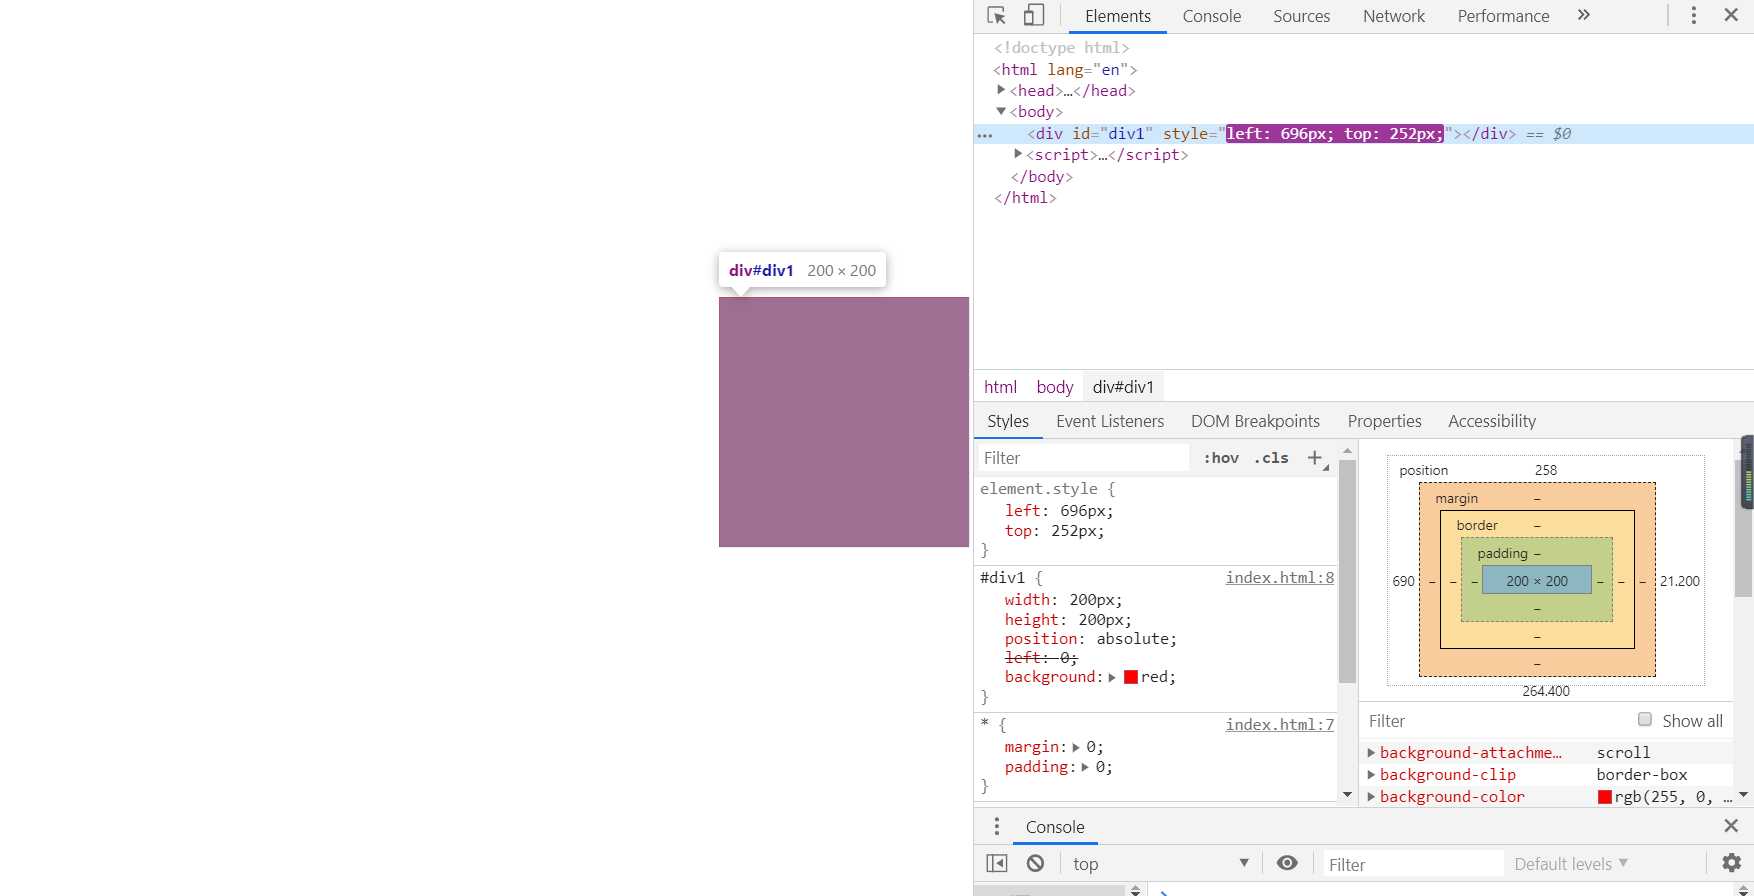The image size is (1754, 896).
Task: Add new style rule plus icon
Action: pyautogui.click(x=1315, y=458)
